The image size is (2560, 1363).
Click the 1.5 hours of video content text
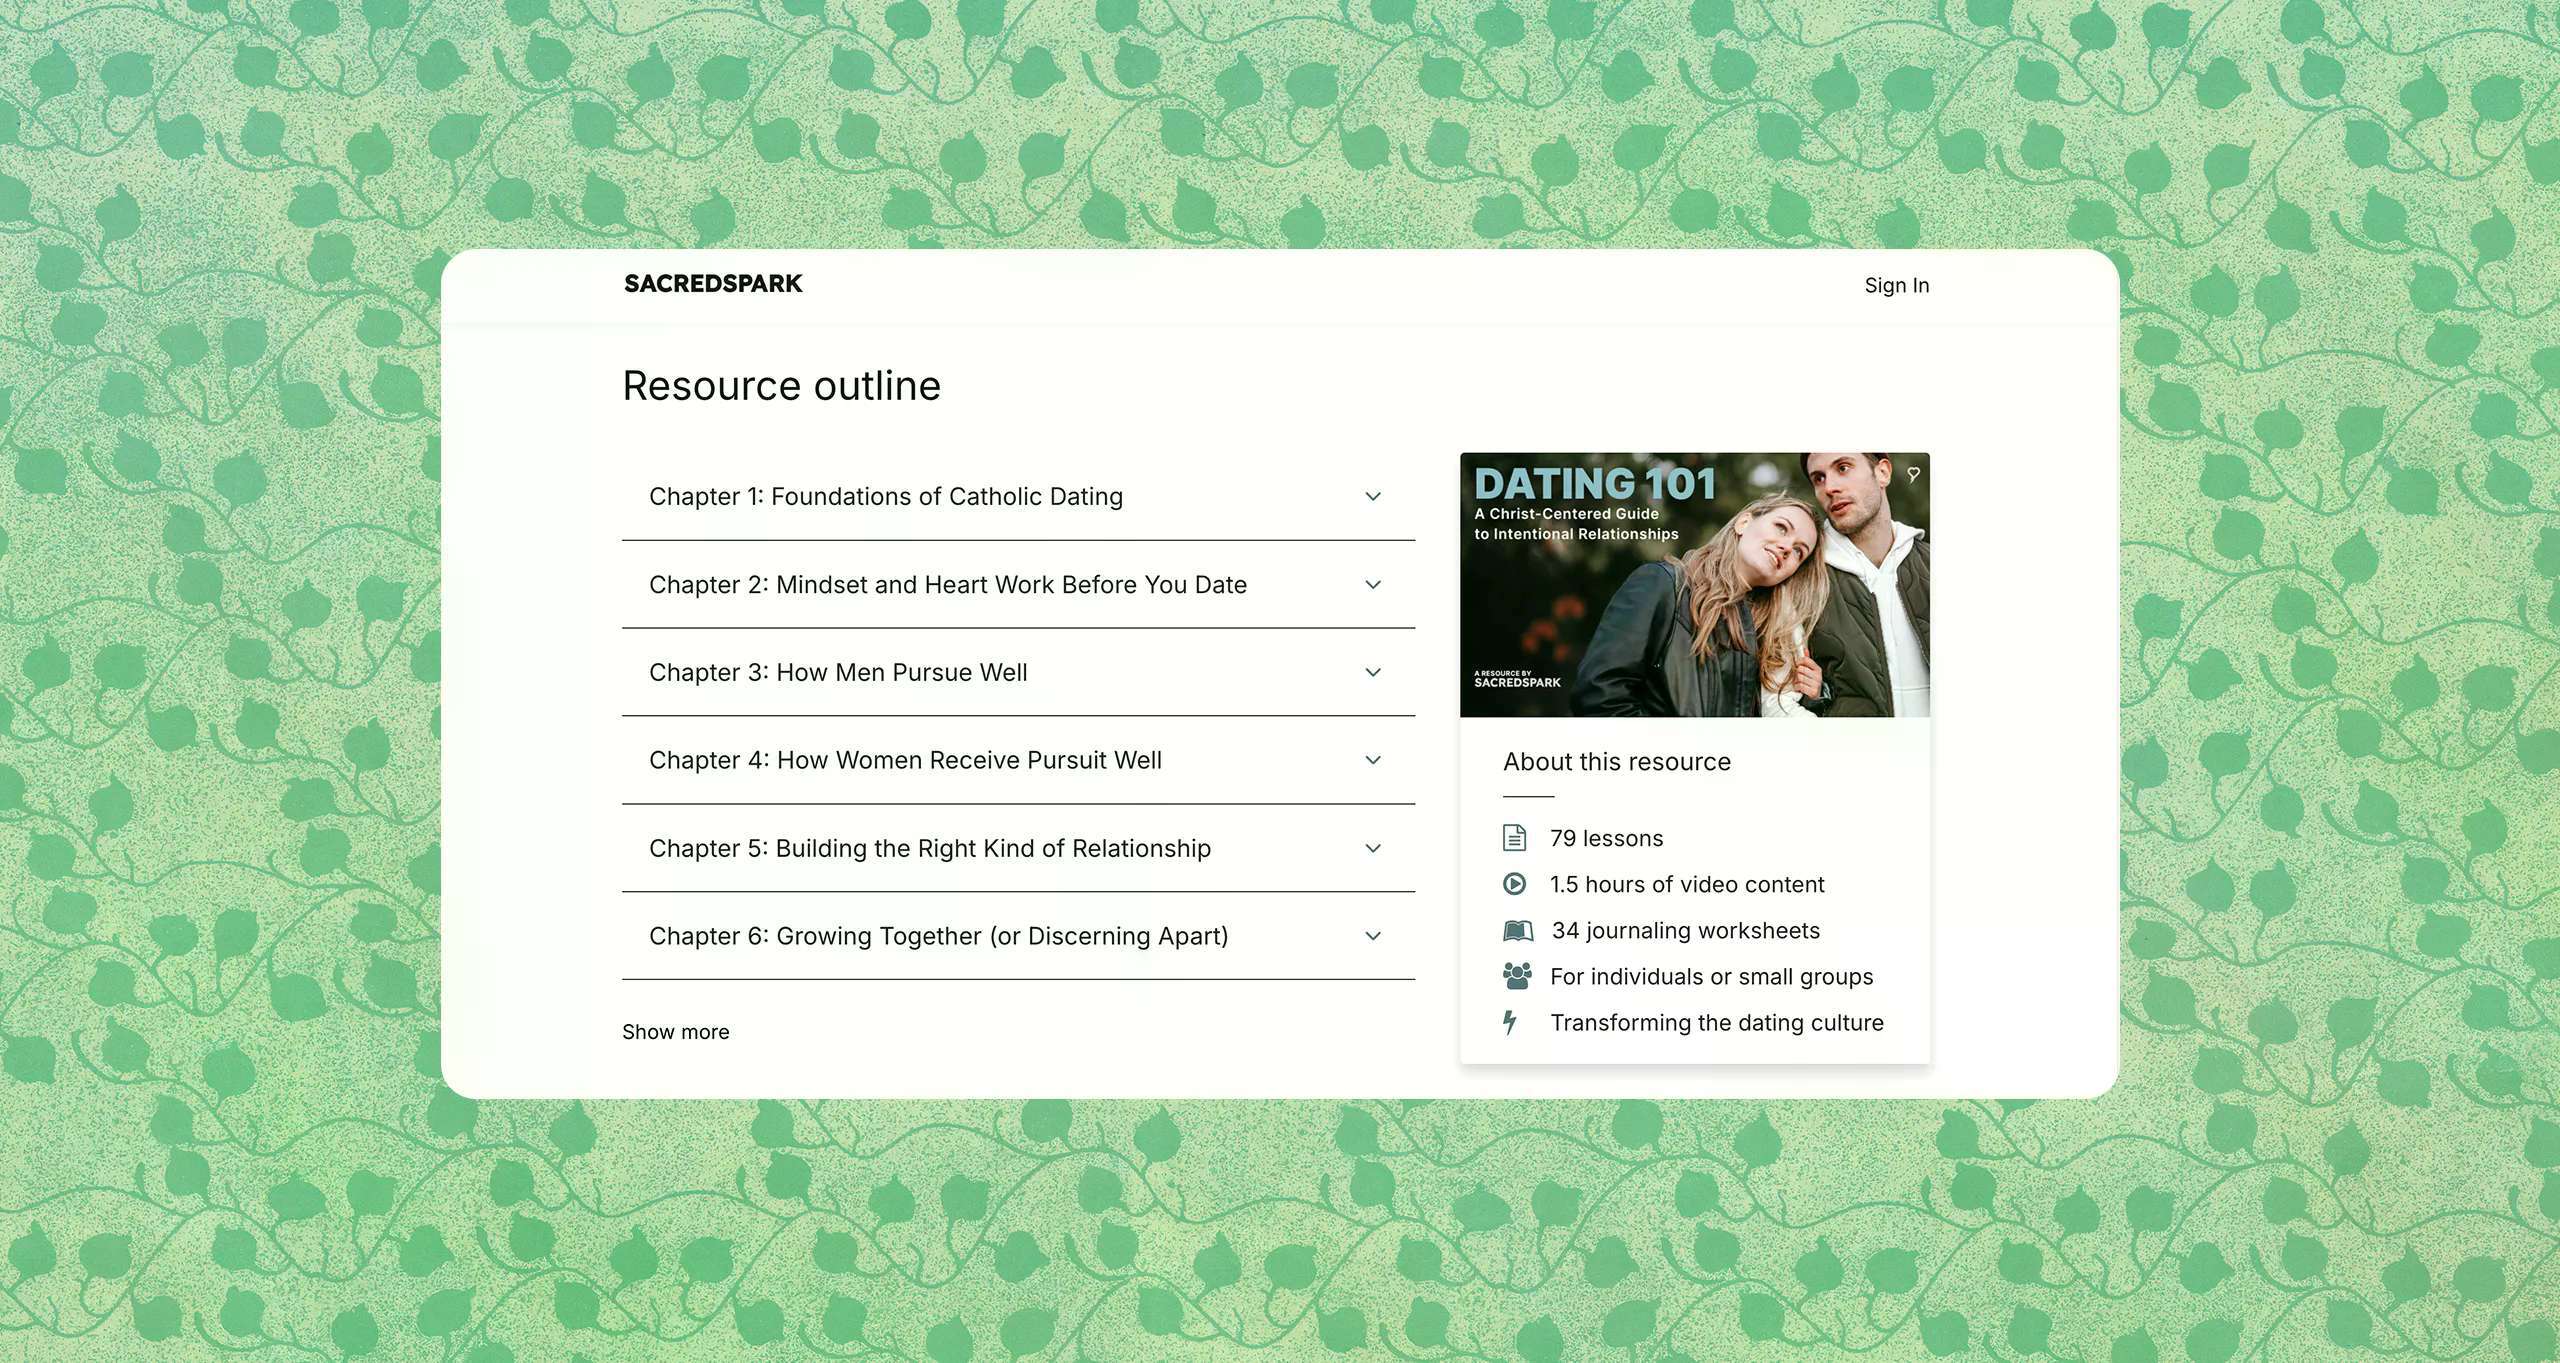[x=1687, y=885]
